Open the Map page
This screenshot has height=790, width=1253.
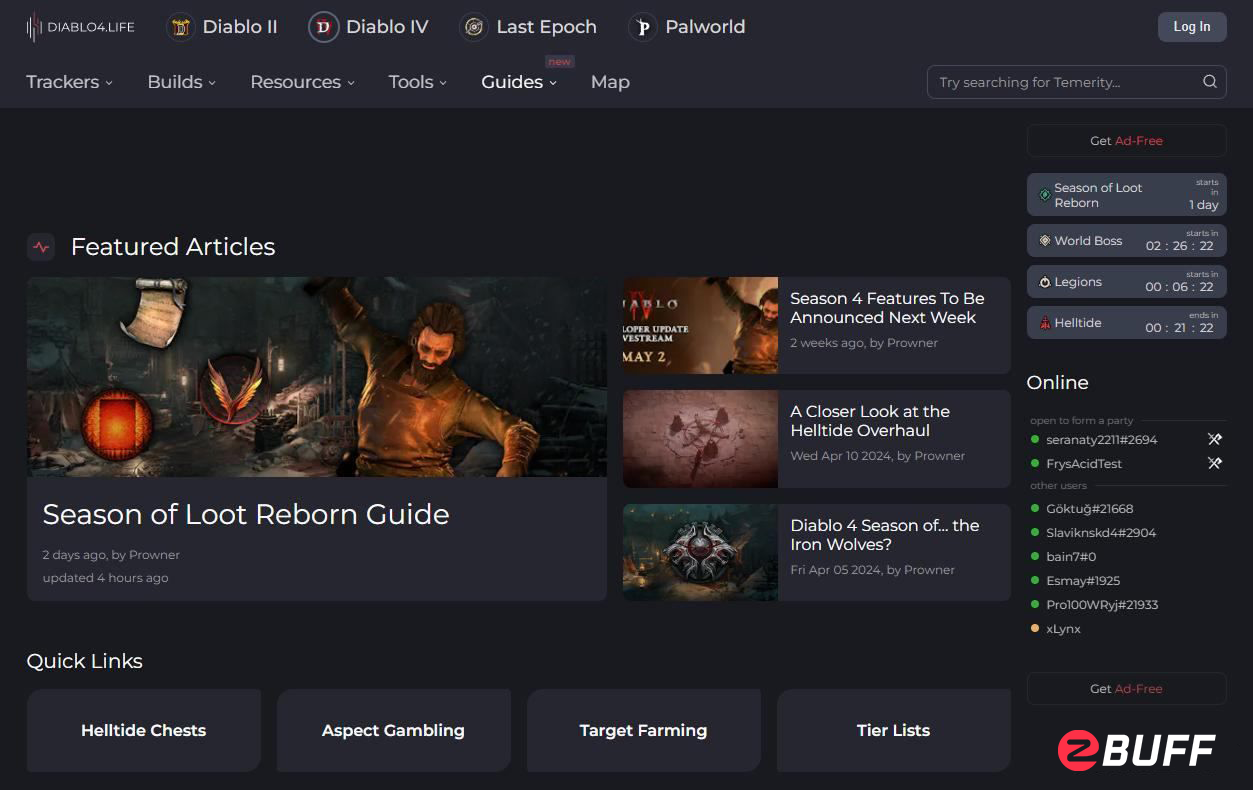610,82
